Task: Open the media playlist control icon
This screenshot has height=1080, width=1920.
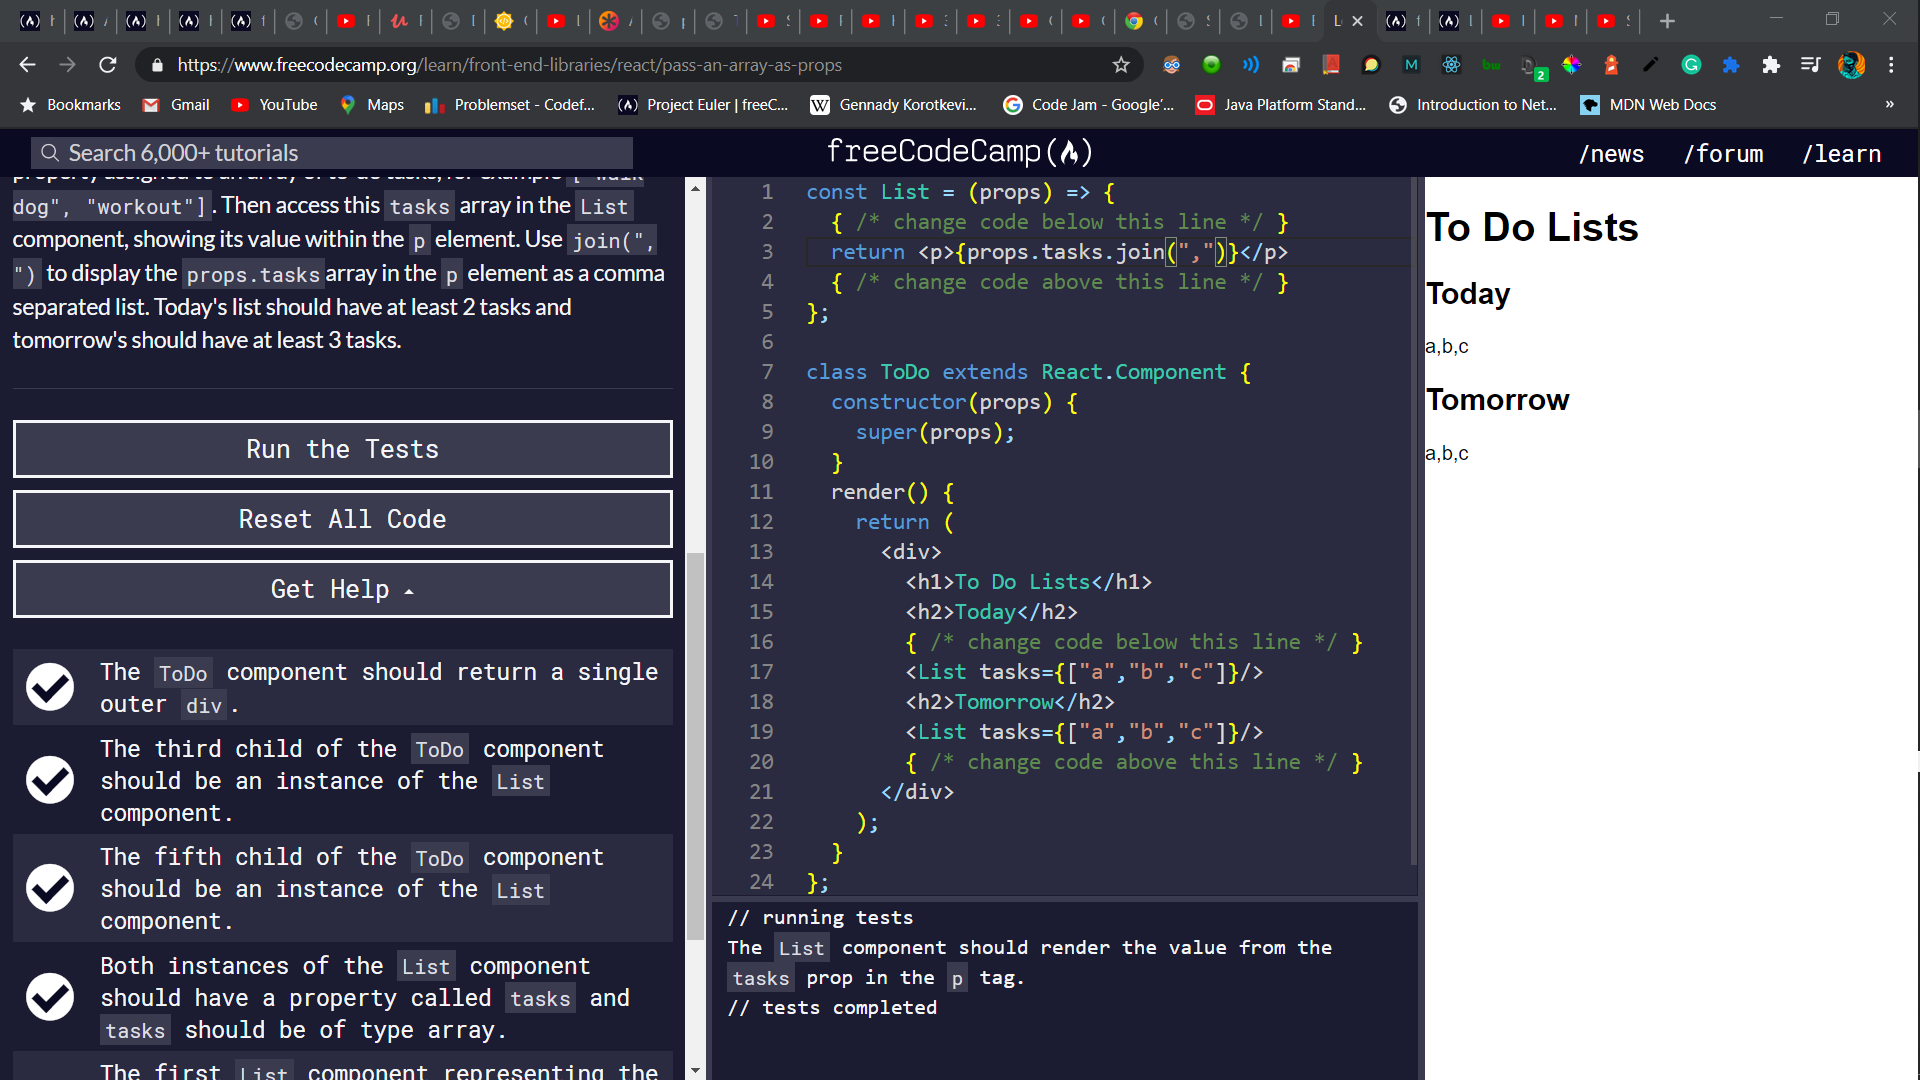Action: tap(1810, 64)
